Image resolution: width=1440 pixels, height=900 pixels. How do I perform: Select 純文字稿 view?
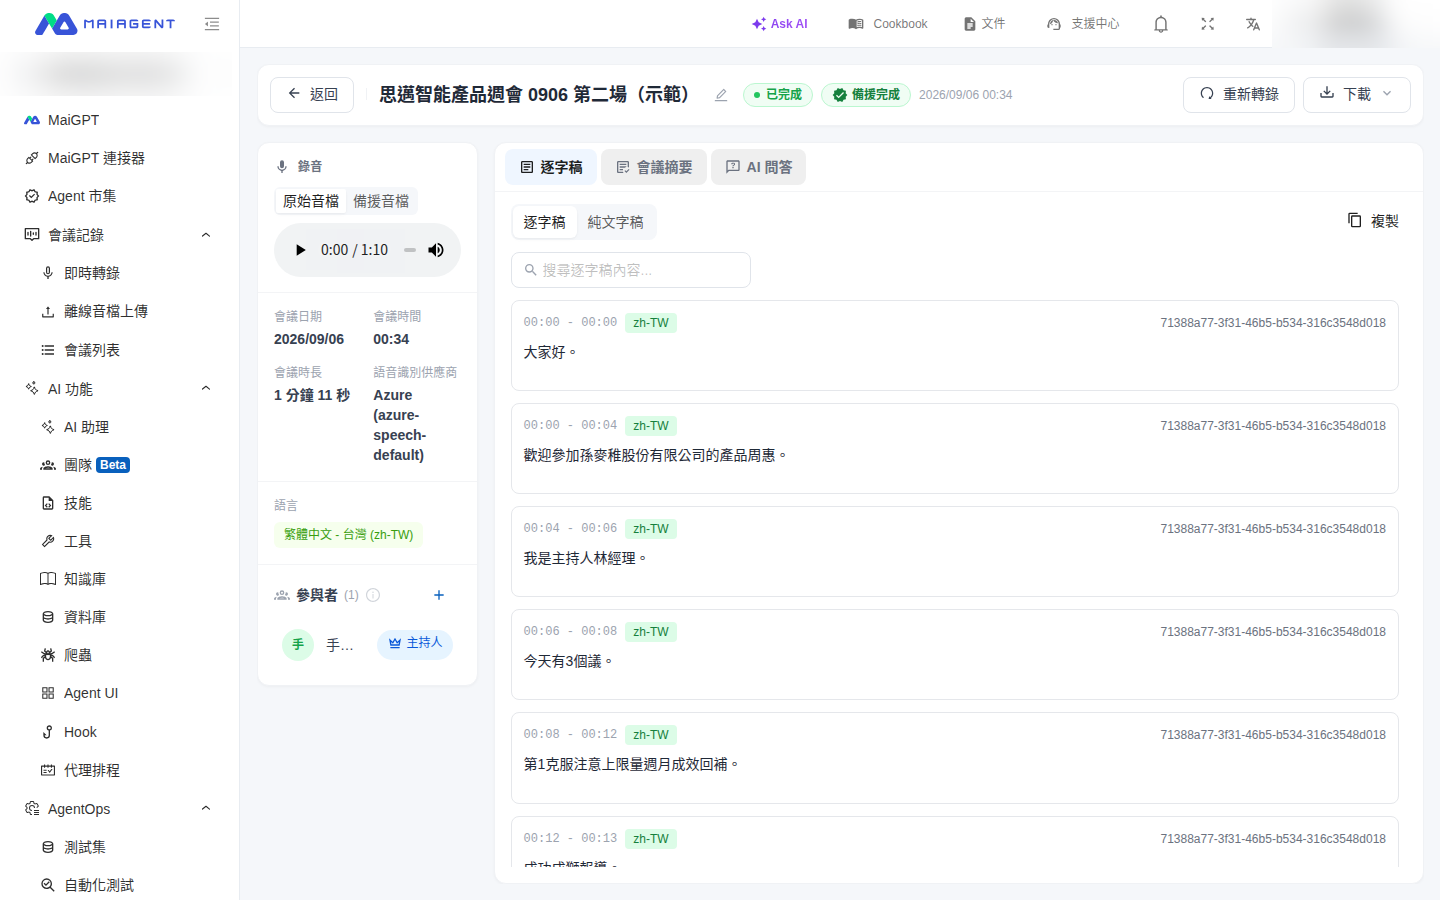click(x=616, y=222)
